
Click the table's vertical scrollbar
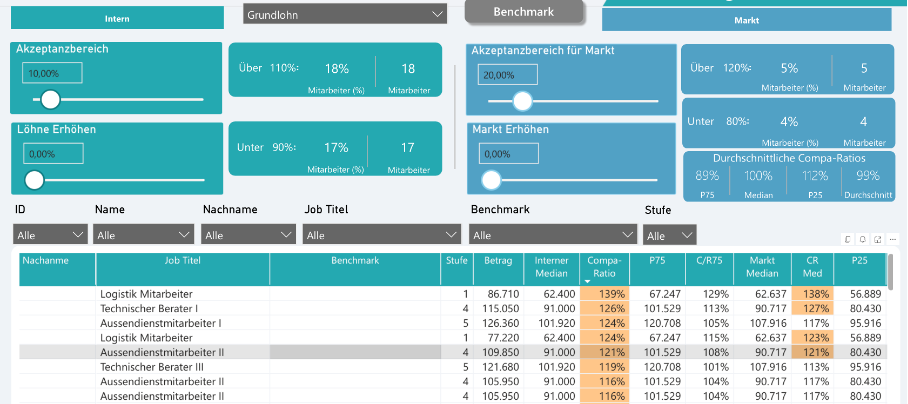(x=890, y=271)
